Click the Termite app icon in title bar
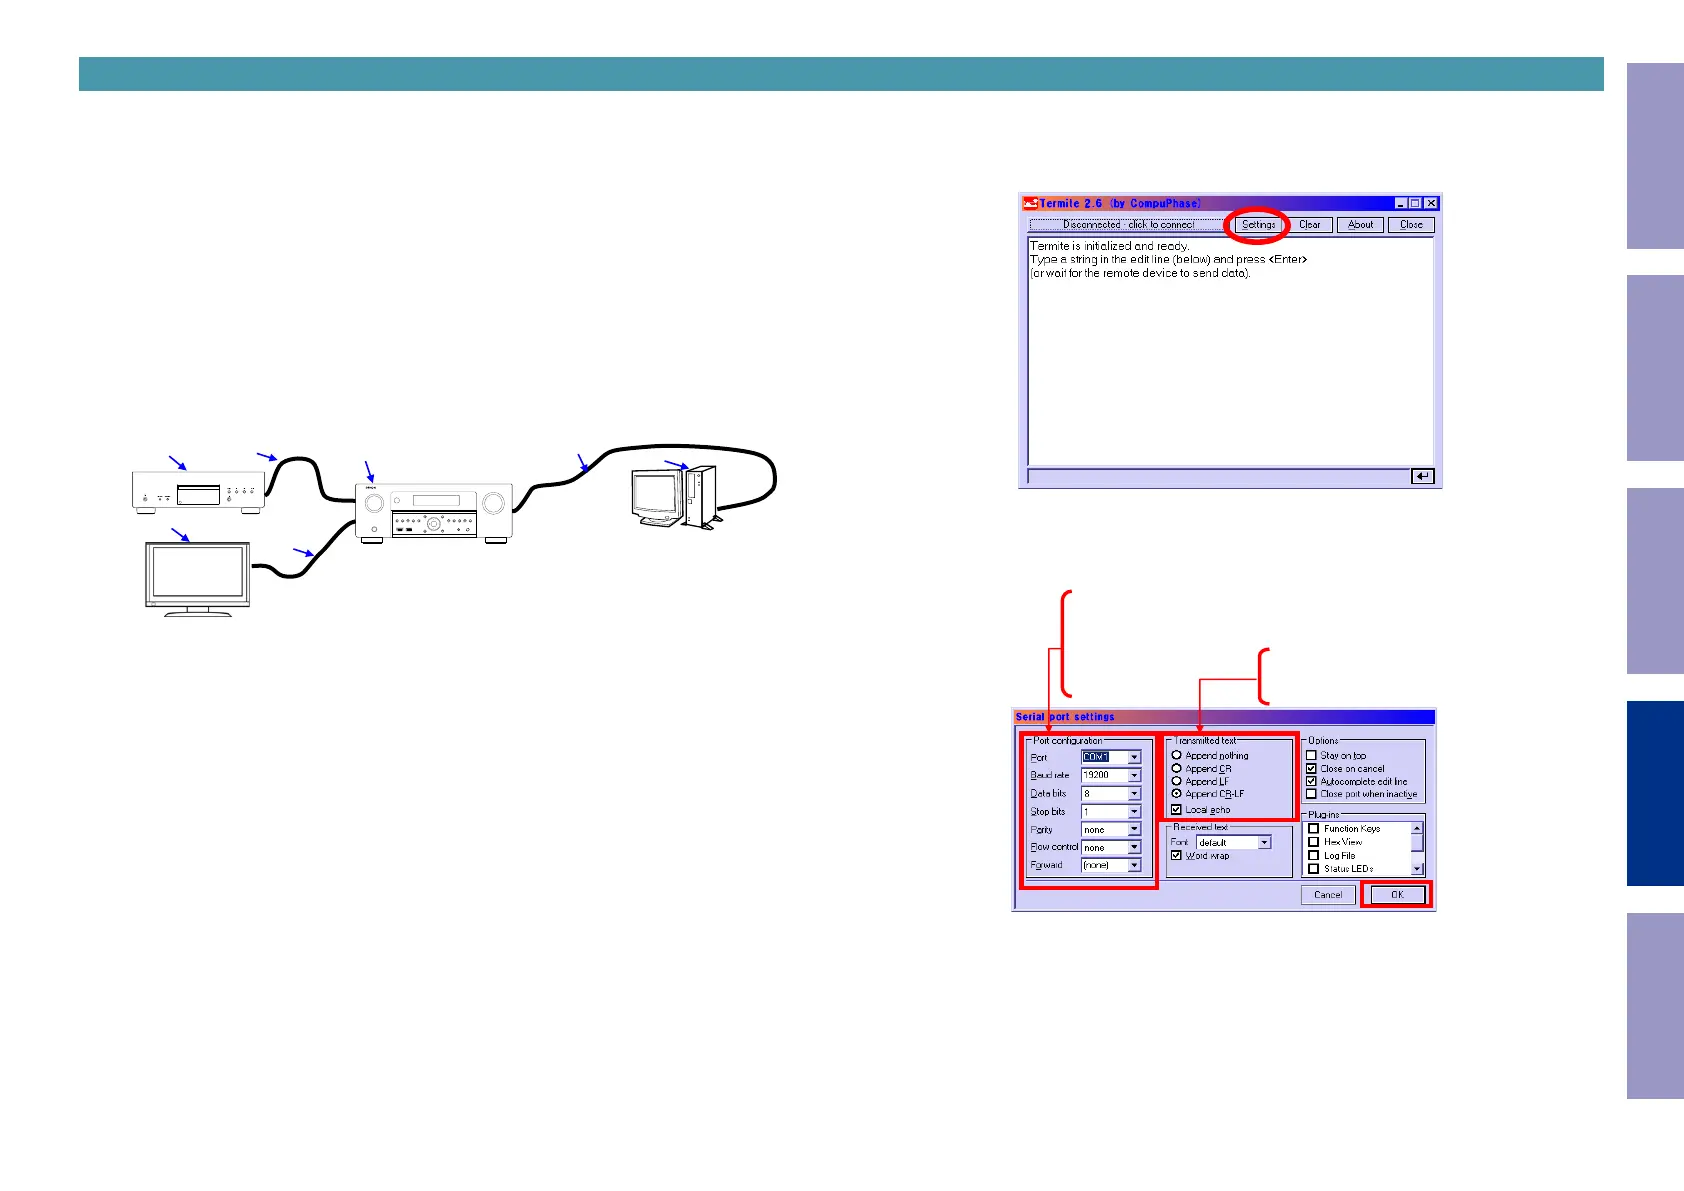 coord(1030,203)
